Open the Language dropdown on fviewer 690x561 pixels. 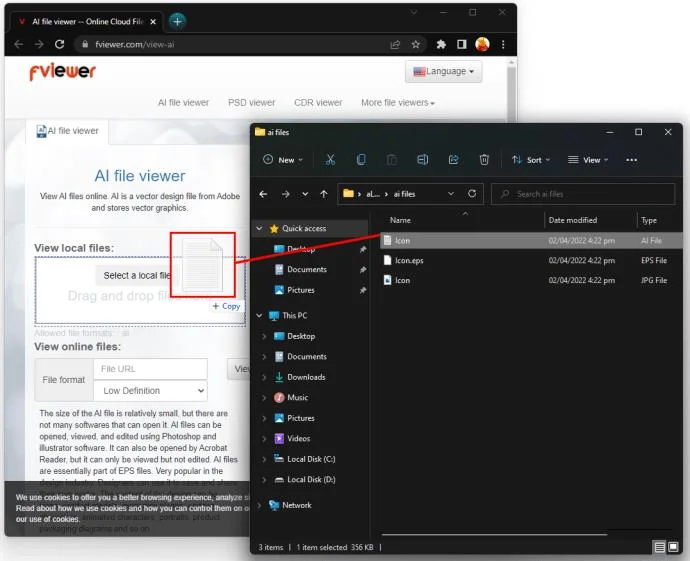[444, 71]
